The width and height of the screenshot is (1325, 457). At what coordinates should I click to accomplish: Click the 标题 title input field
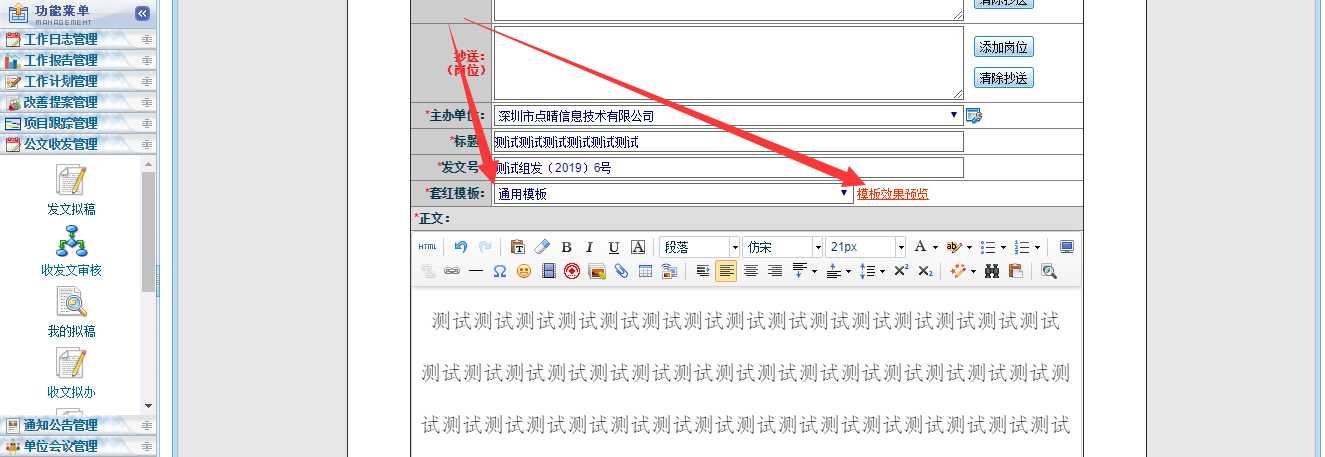[x=728, y=142]
